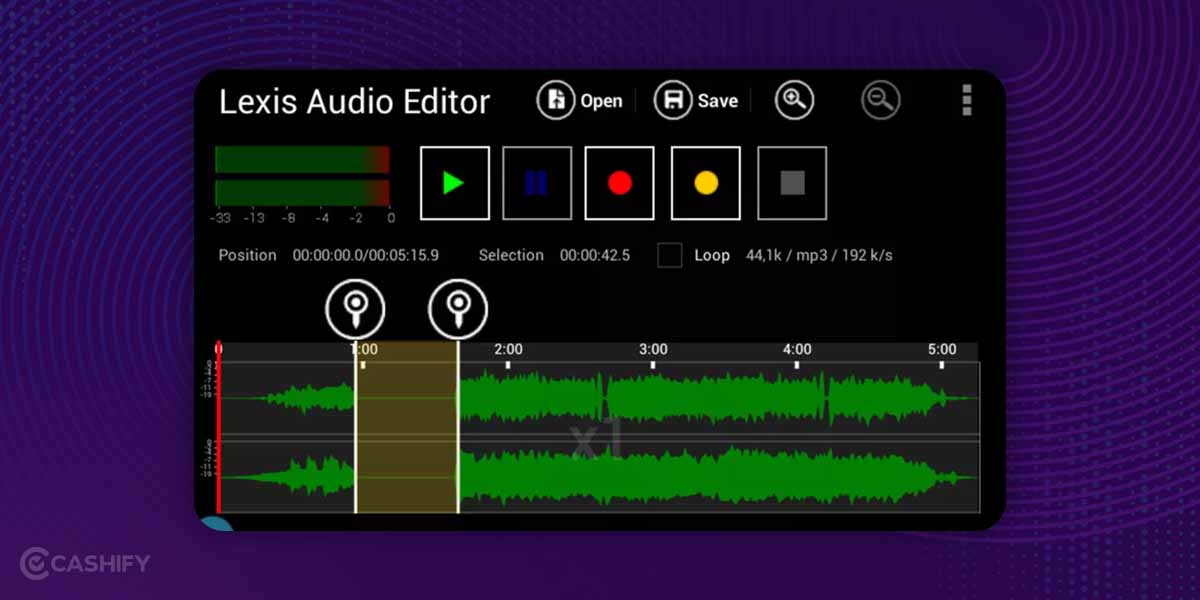Open the three-dot overflow menu
The width and height of the screenshot is (1200, 600).
click(965, 100)
